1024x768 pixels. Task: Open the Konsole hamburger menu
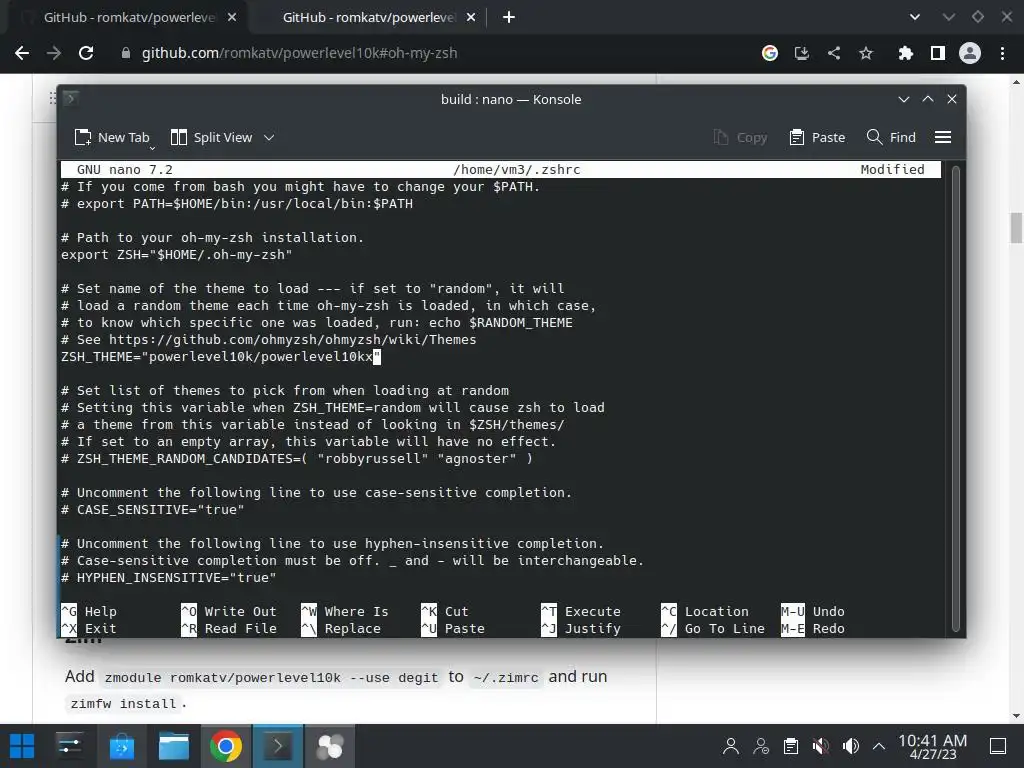coord(943,137)
